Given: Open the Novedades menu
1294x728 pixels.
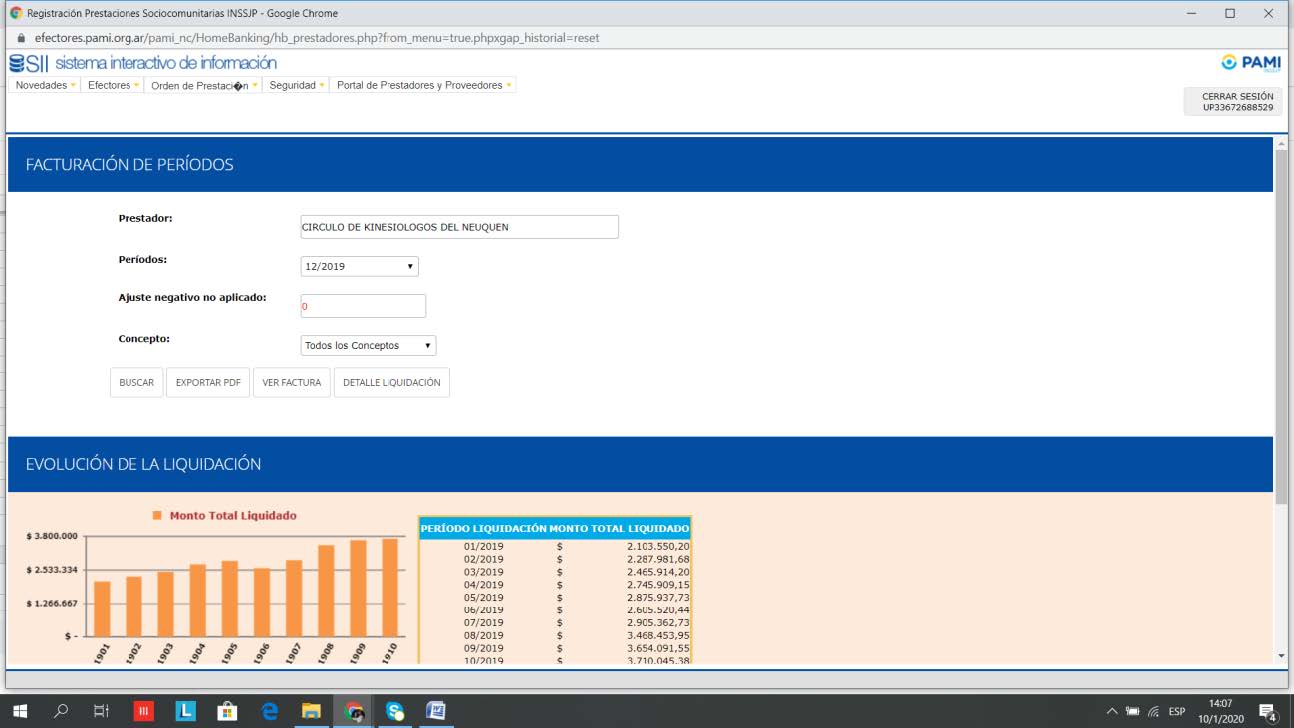Looking at the screenshot, I should [x=46, y=85].
